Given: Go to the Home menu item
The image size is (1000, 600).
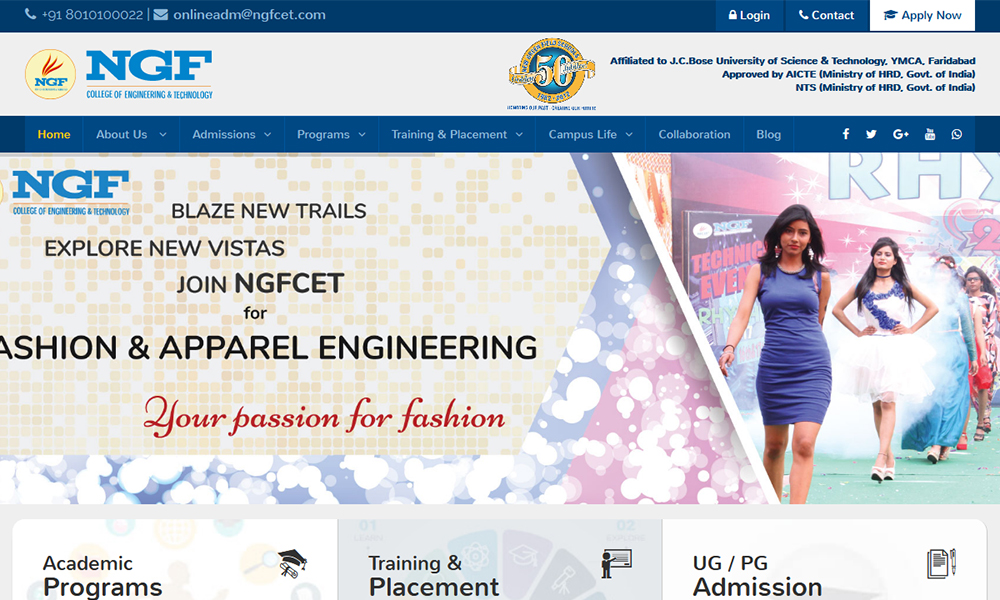Looking at the screenshot, I should click(54, 134).
